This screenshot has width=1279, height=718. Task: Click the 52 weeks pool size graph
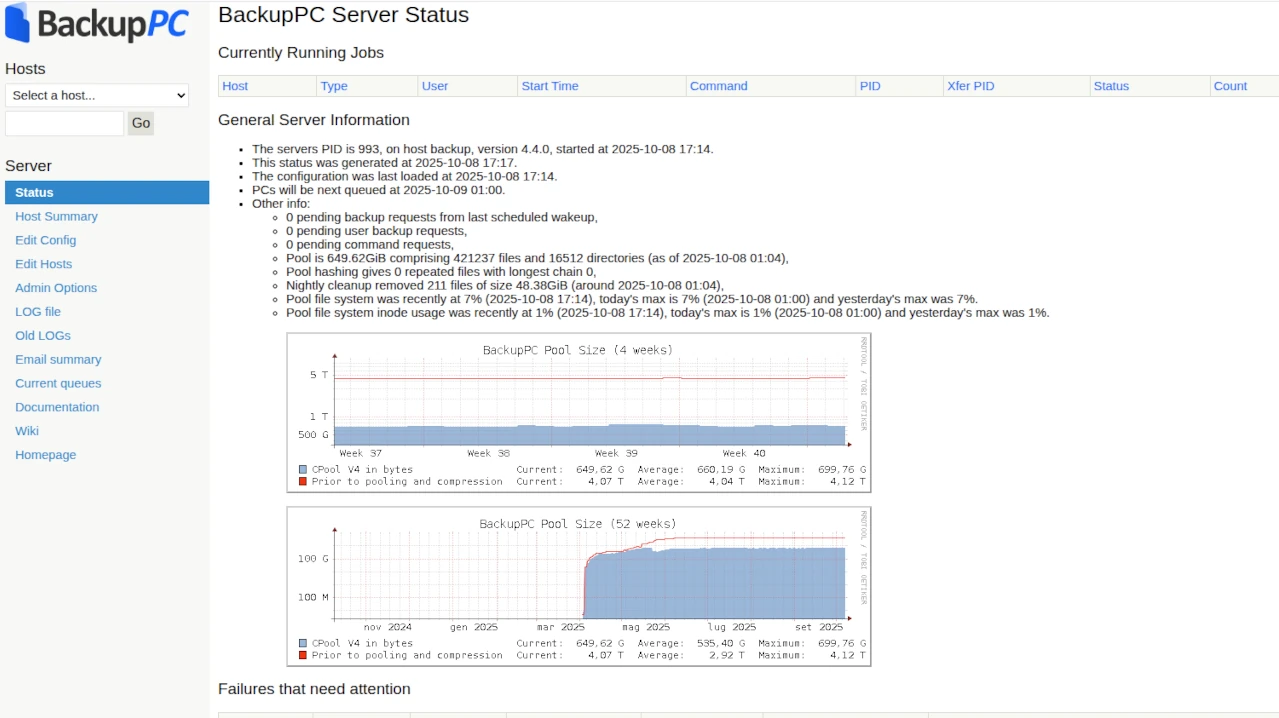pos(578,586)
